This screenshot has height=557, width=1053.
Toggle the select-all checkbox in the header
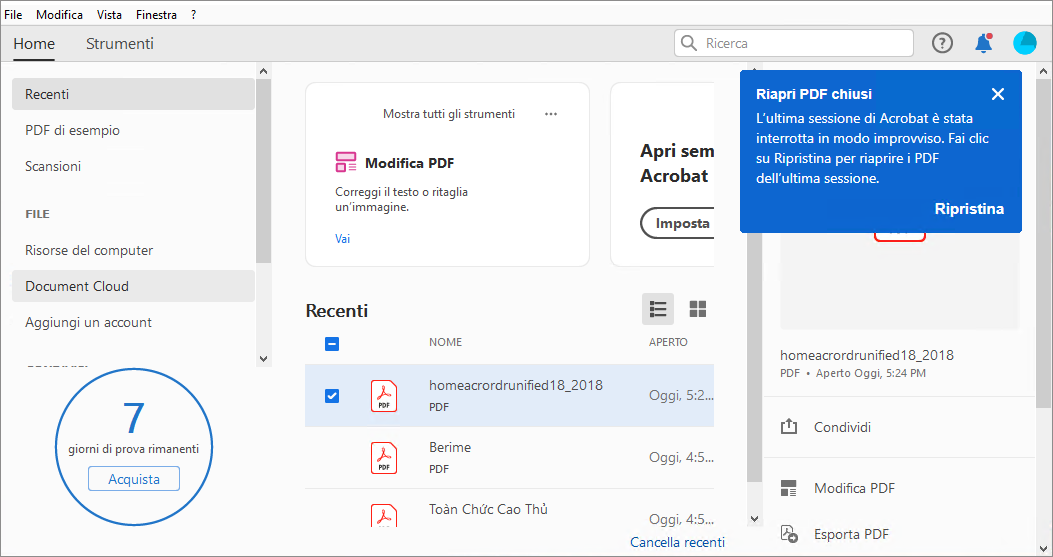[332, 344]
